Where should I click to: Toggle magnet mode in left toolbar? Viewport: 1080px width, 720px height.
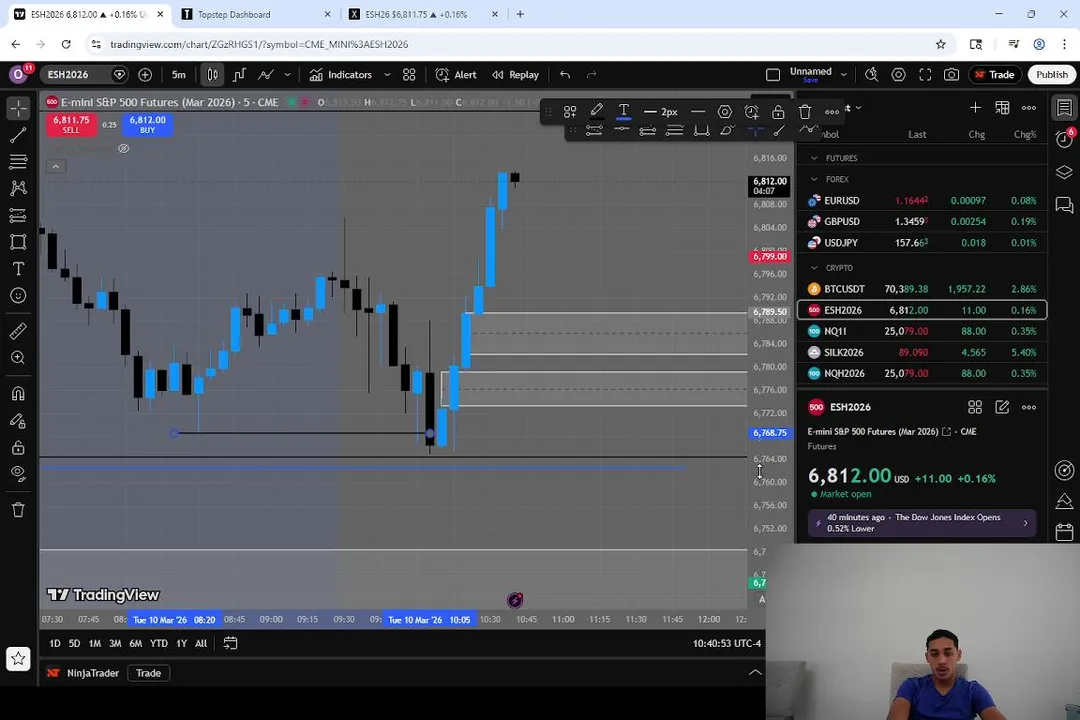(x=18, y=393)
